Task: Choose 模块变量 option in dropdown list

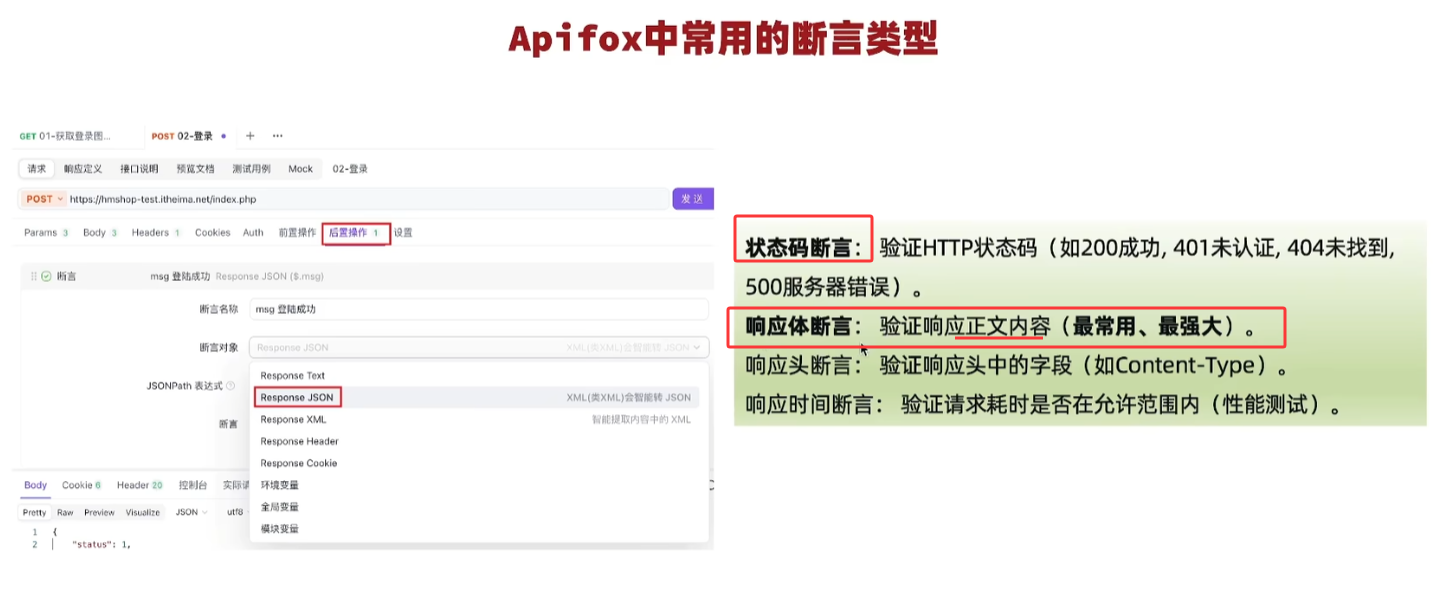Action: click(479, 529)
